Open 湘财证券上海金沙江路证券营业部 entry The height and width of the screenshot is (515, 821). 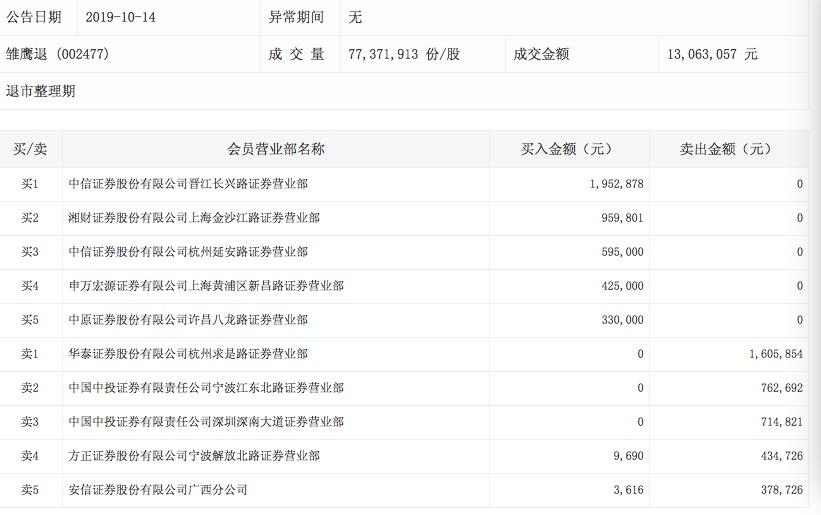coord(194,218)
